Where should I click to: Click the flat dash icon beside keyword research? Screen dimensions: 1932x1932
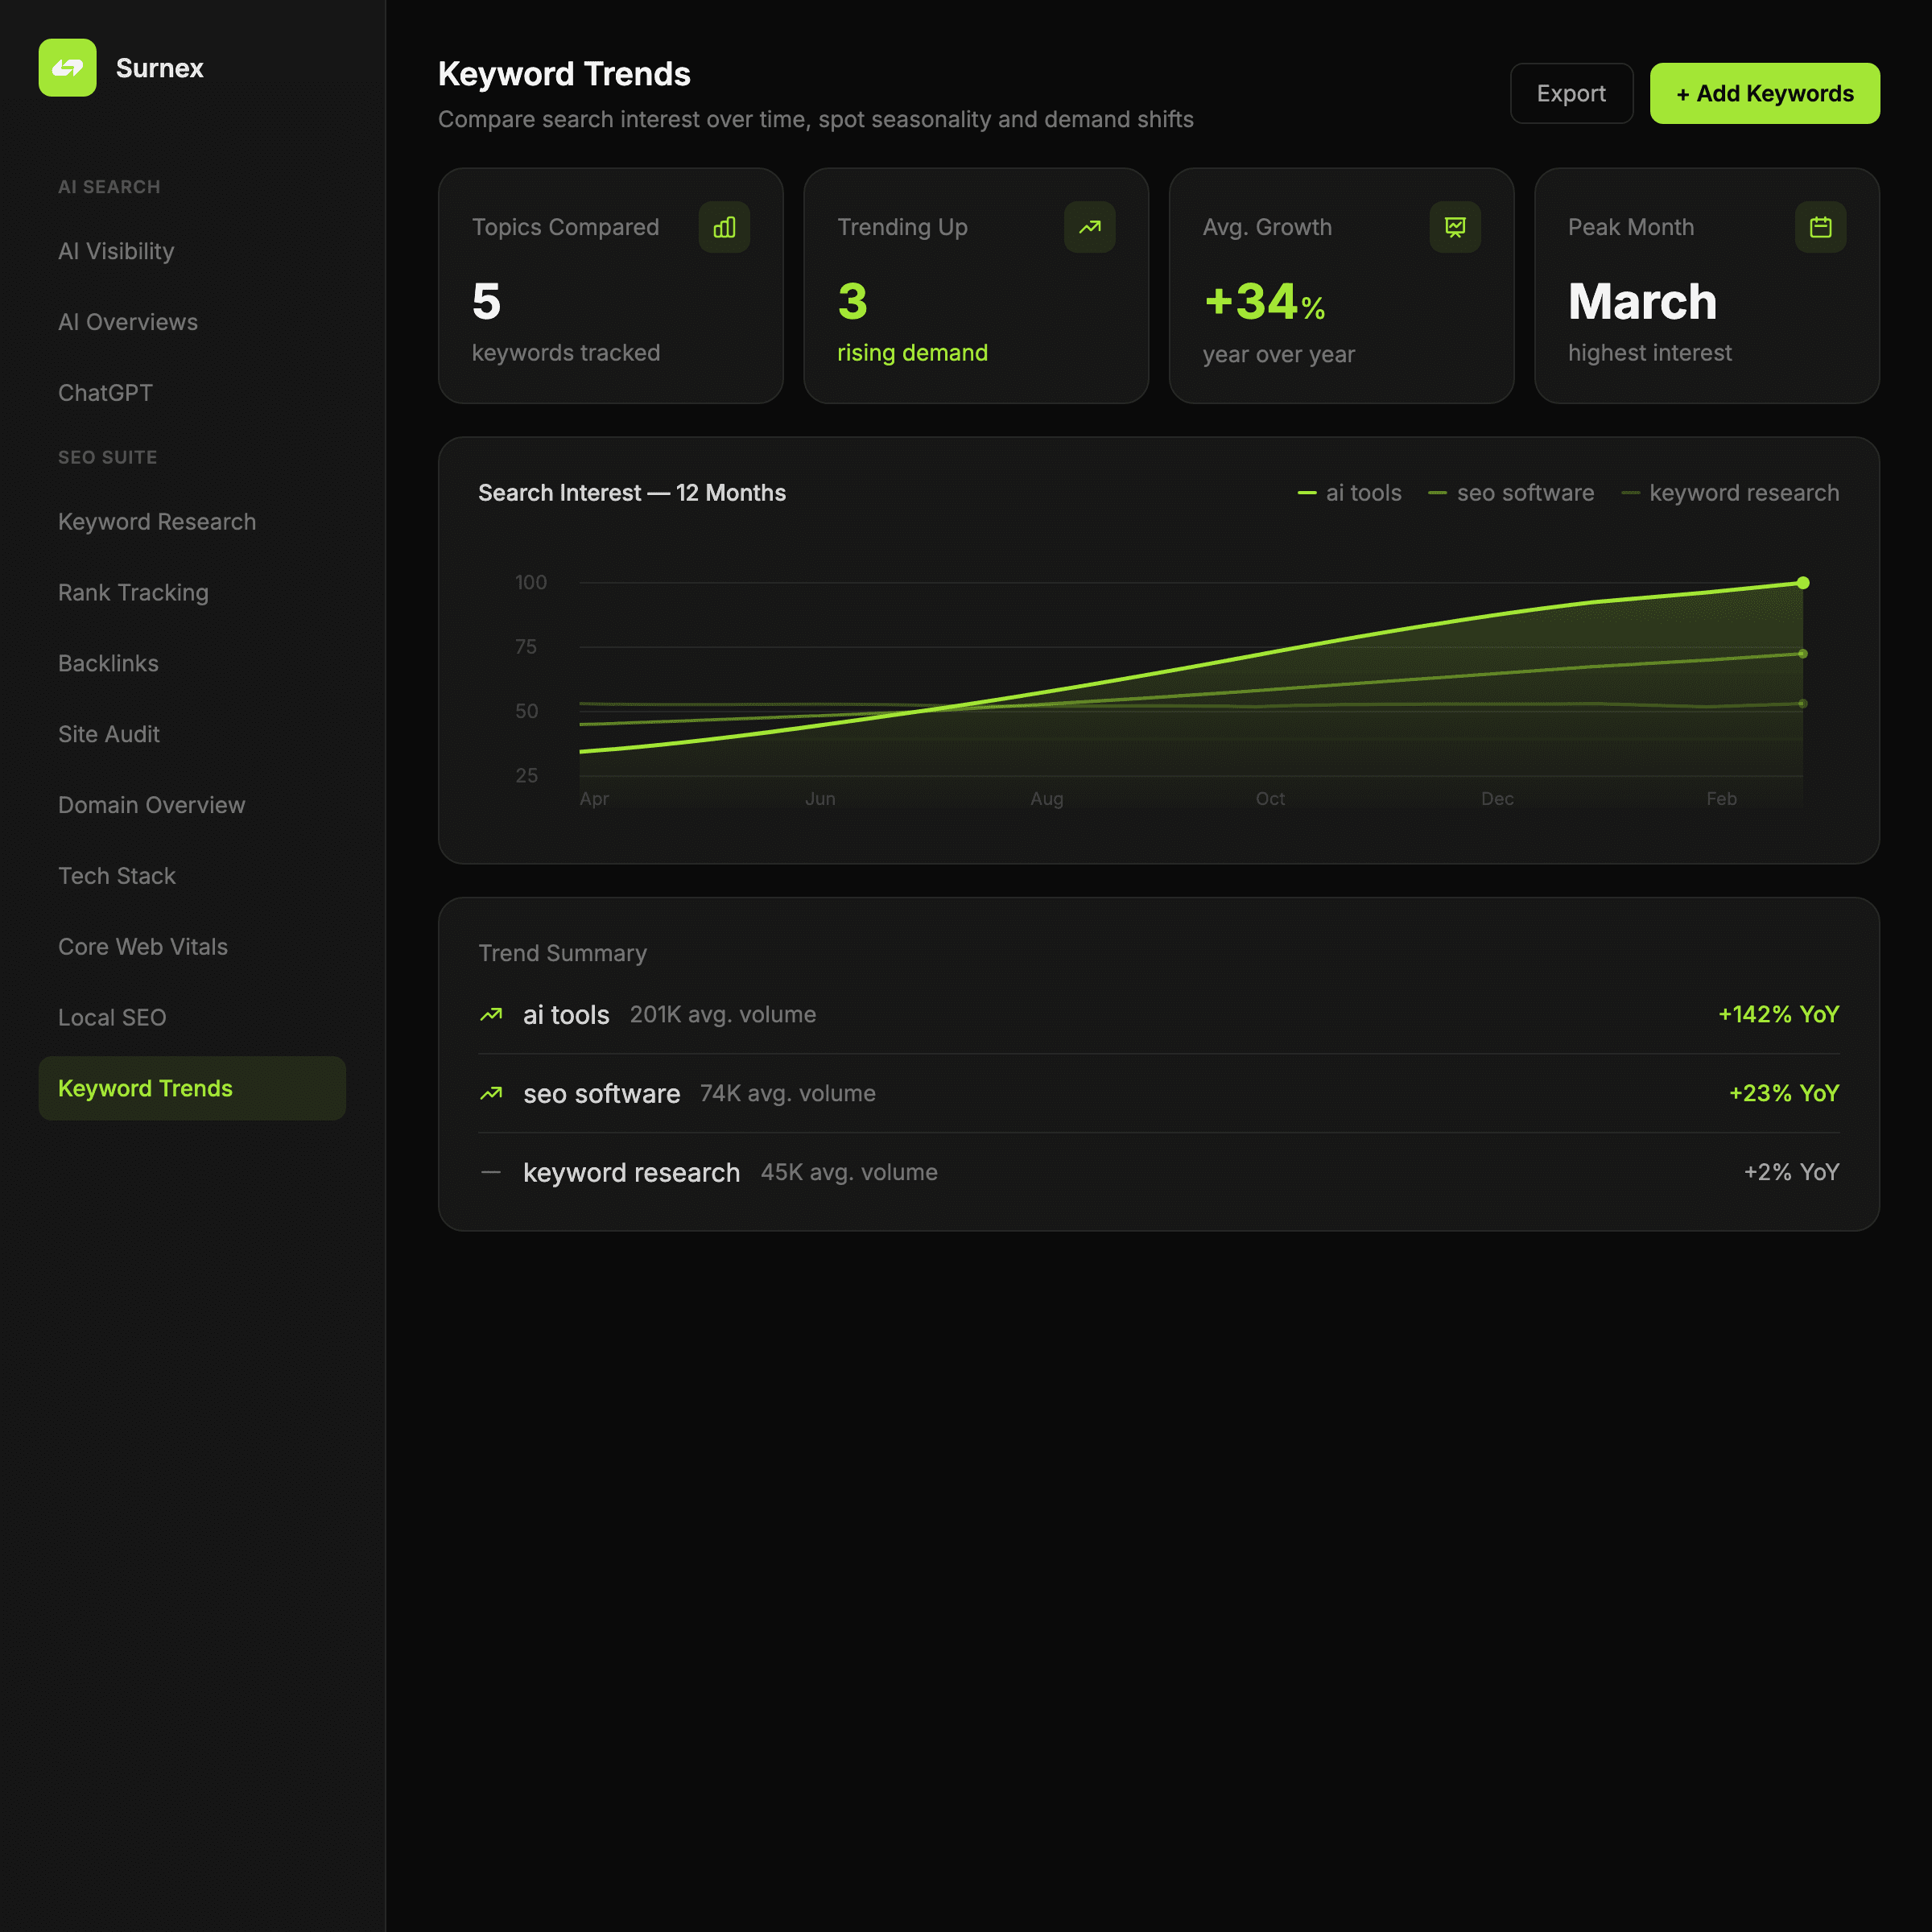pyautogui.click(x=491, y=1172)
